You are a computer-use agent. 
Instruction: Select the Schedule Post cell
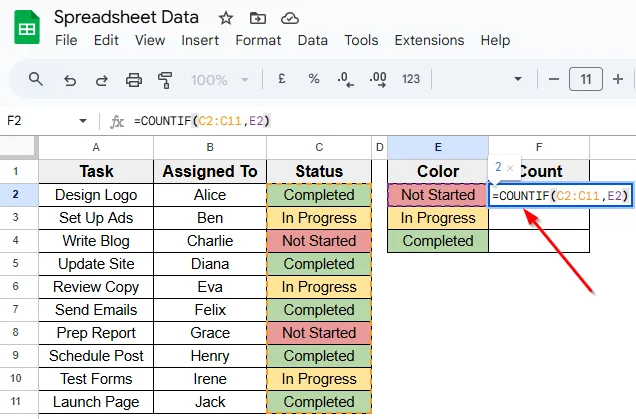[96, 356]
